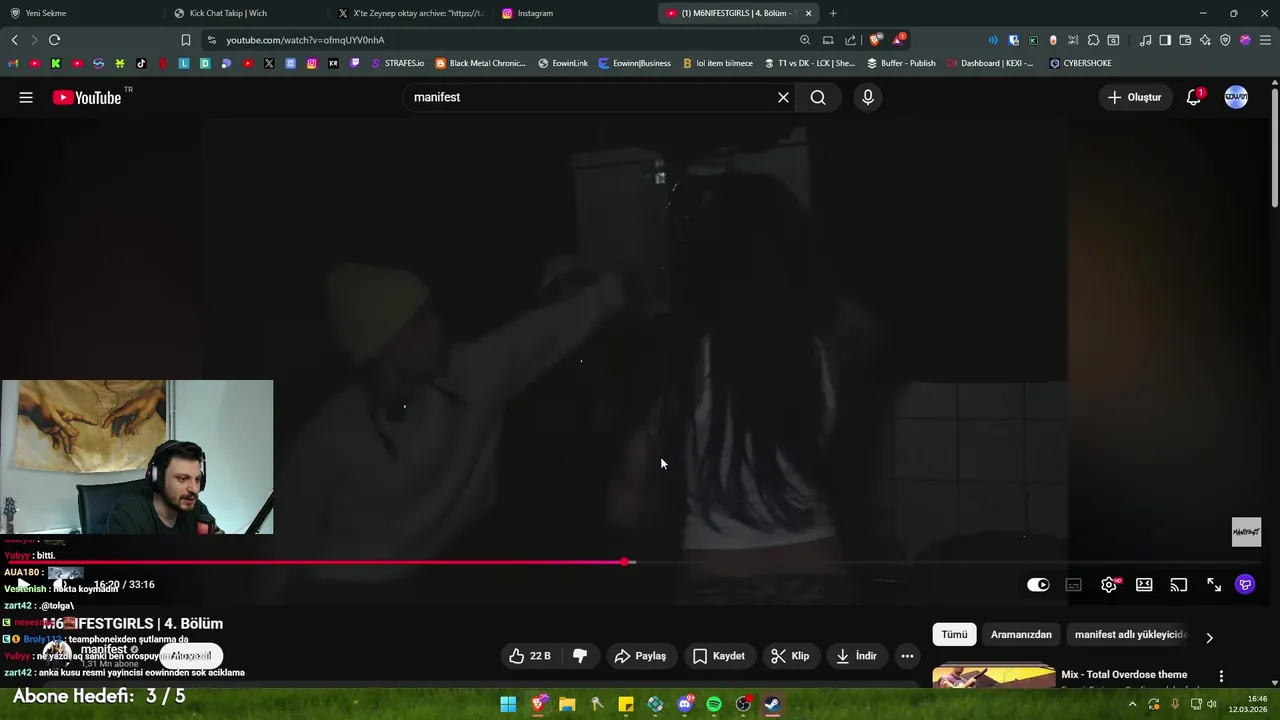Toggle subtitles in the video player

[x=1074, y=585]
